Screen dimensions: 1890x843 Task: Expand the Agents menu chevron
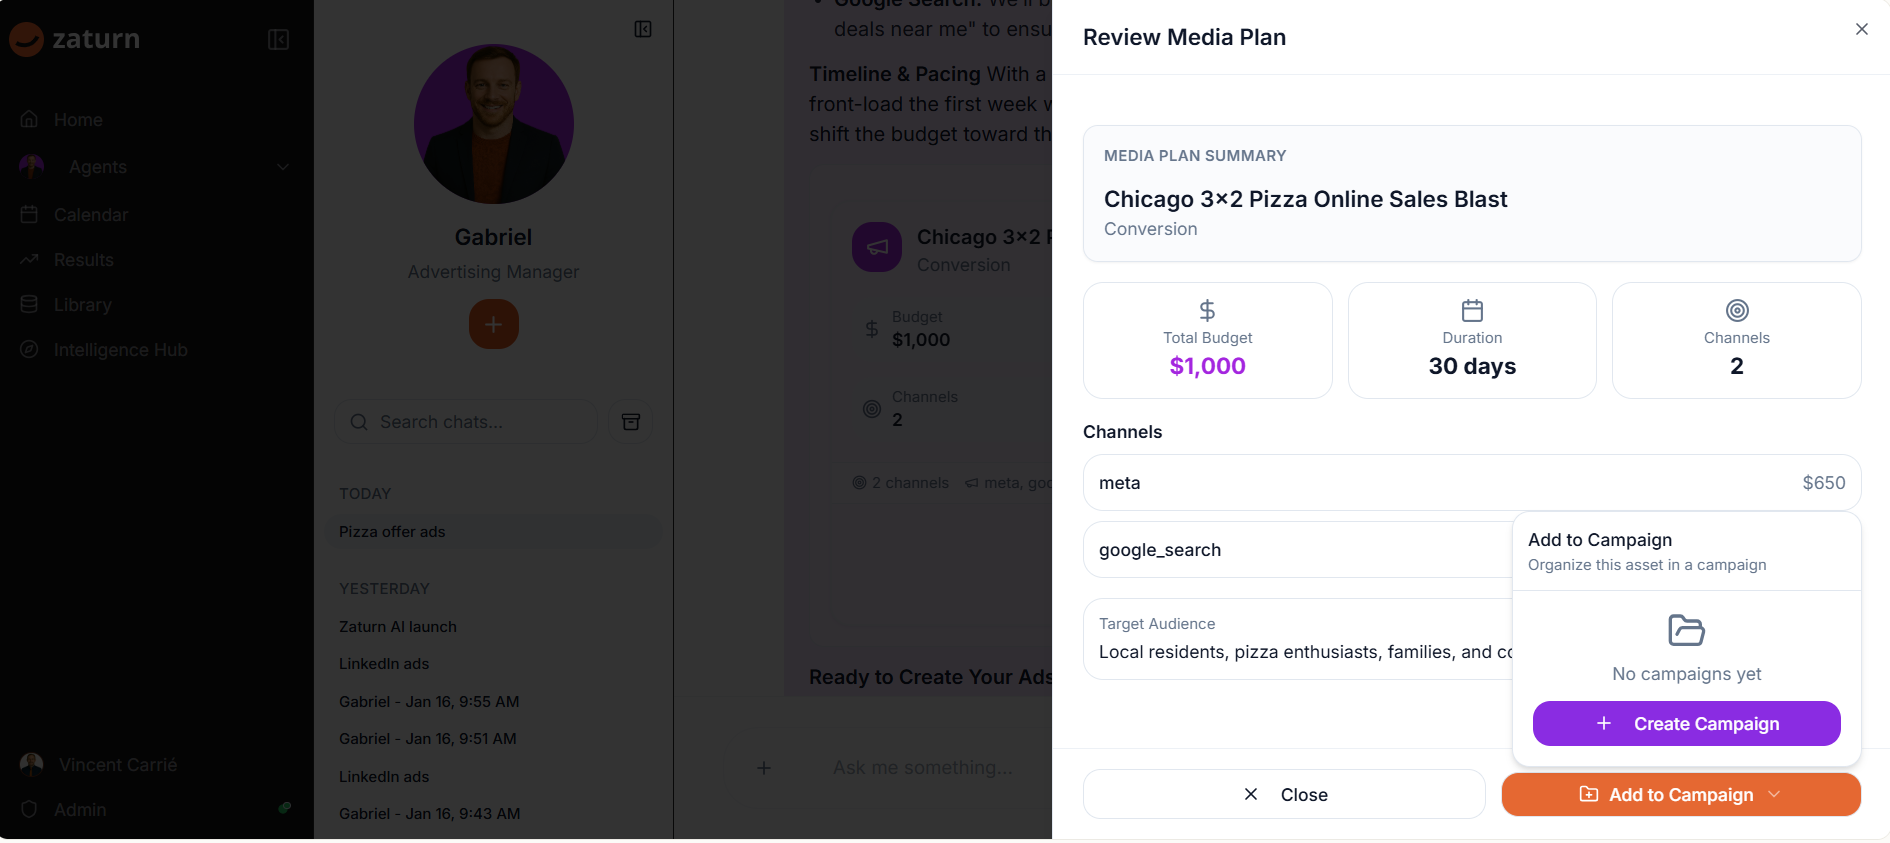pyautogui.click(x=283, y=167)
